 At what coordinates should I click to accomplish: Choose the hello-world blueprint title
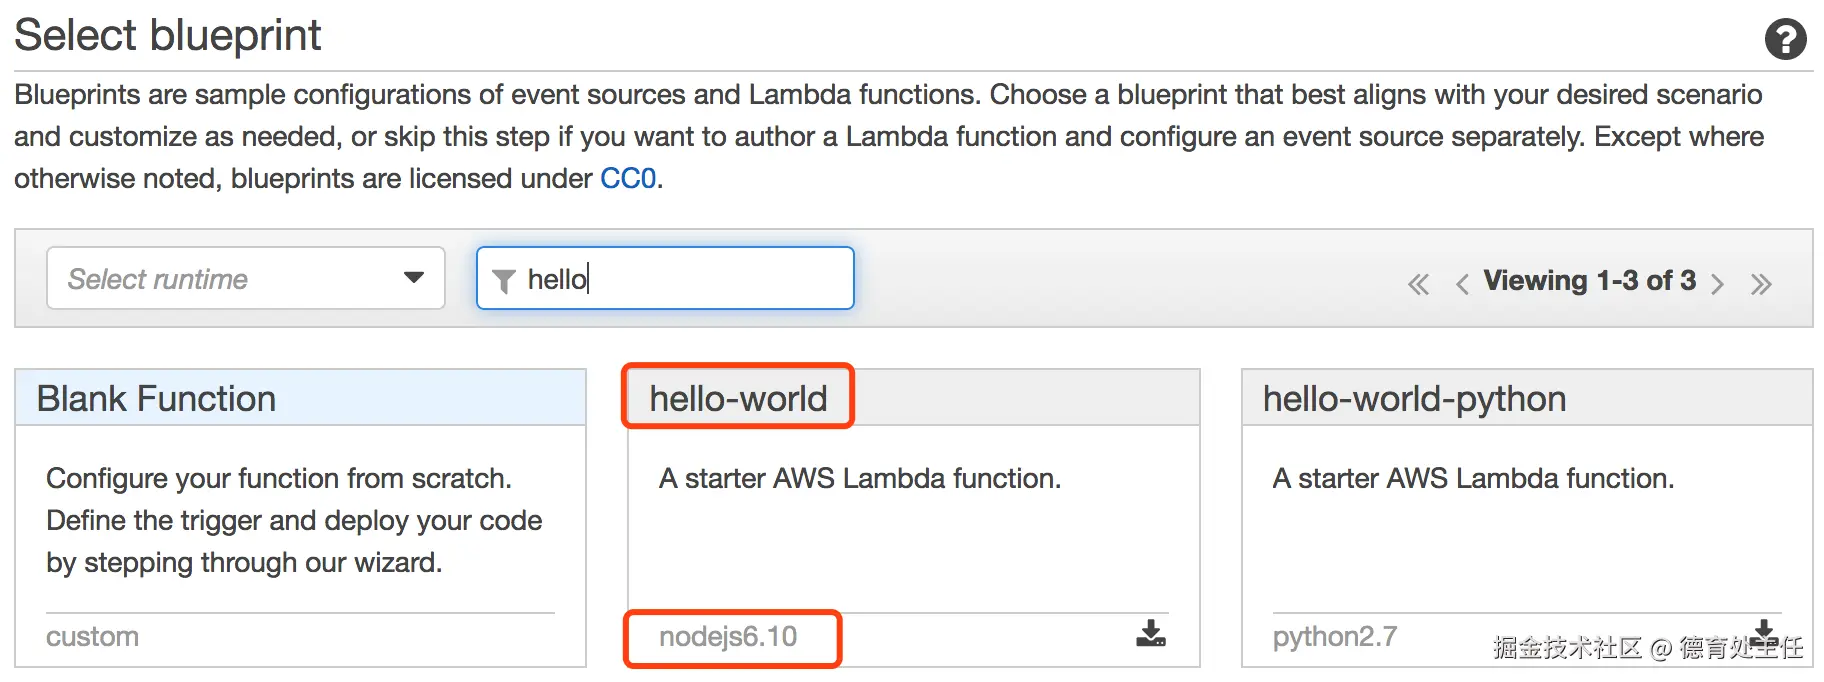738,399
